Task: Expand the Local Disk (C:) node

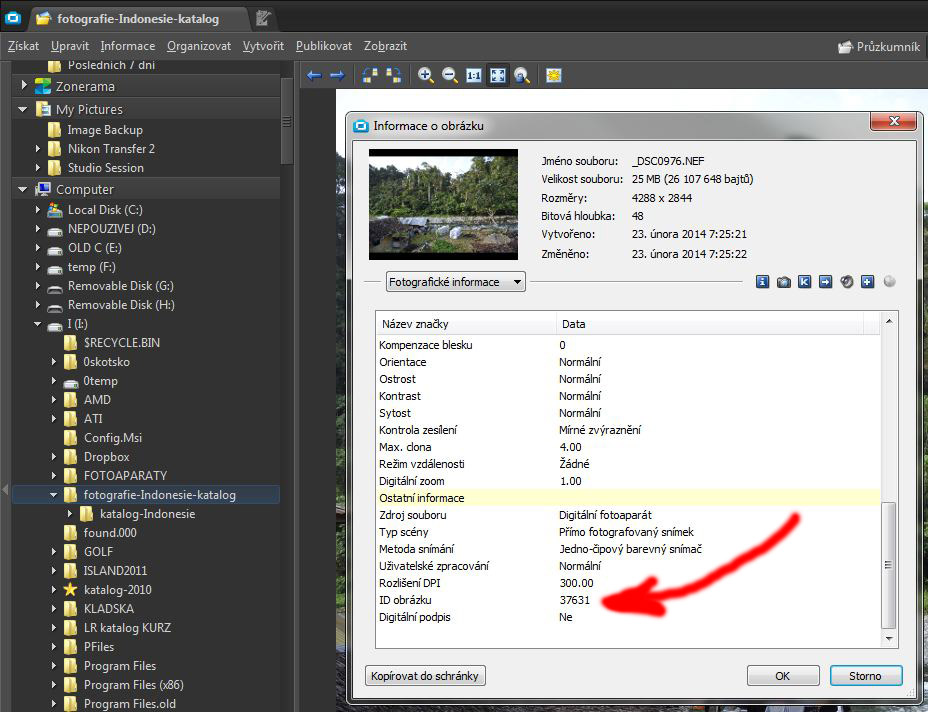Action: pyautogui.click(x=38, y=210)
